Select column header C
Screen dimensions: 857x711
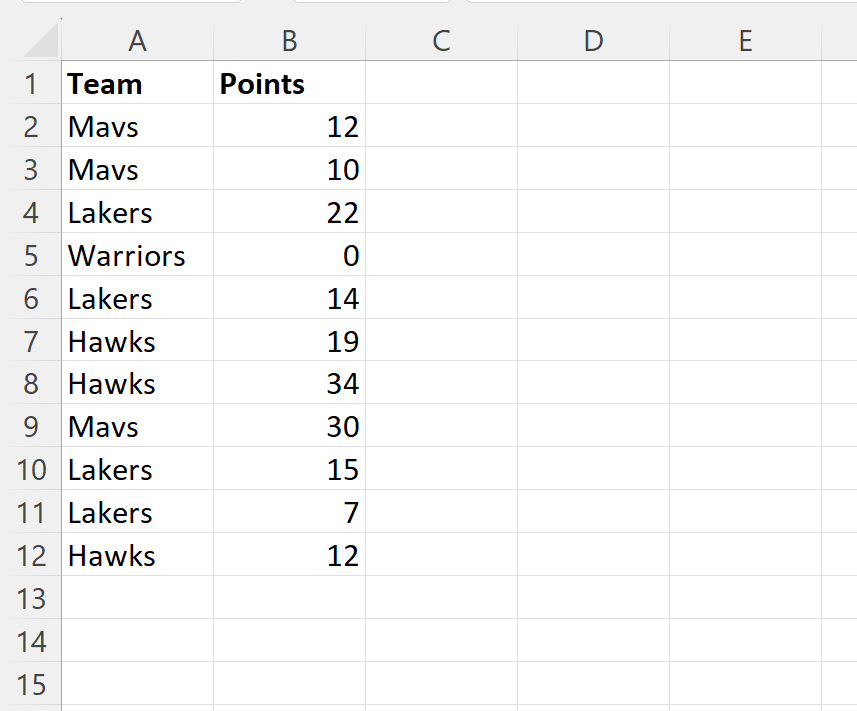click(x=440, y=41)
